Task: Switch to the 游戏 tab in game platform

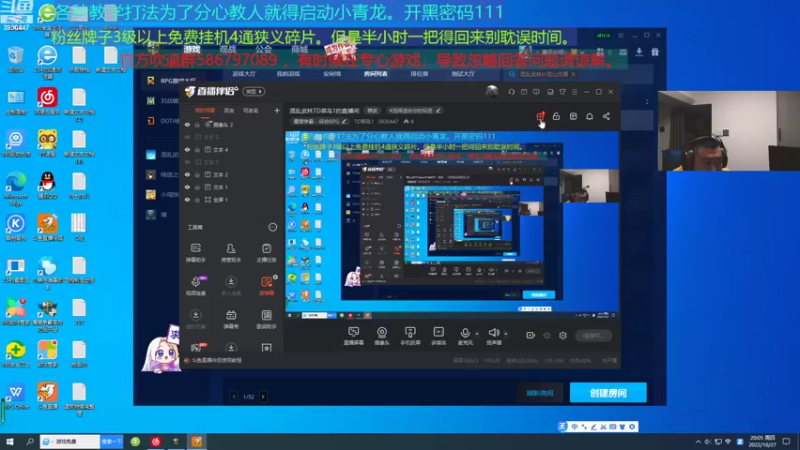Action: point(192,49)
